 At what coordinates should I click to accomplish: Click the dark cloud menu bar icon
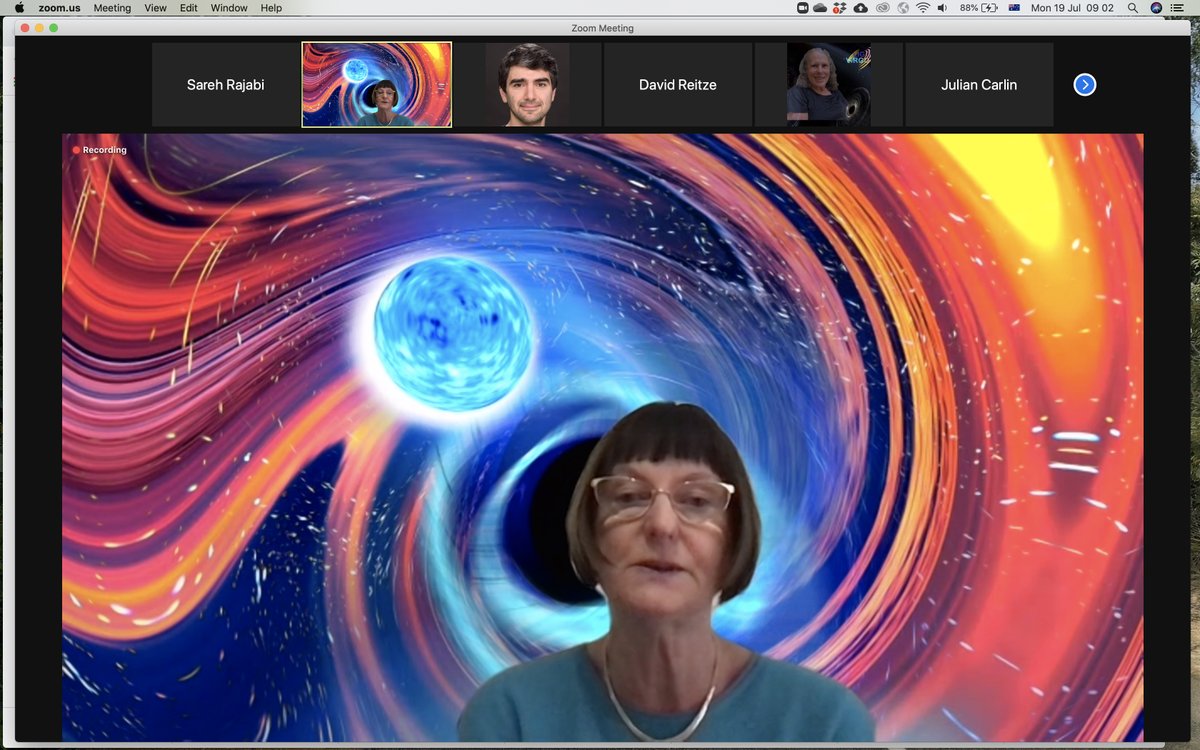coord(820,8)
